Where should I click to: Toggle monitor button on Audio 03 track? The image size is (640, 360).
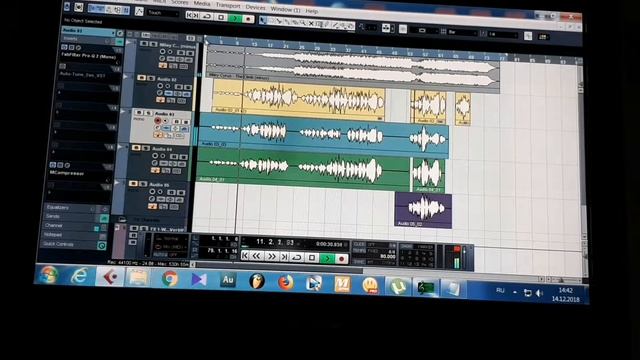[165, 121]
